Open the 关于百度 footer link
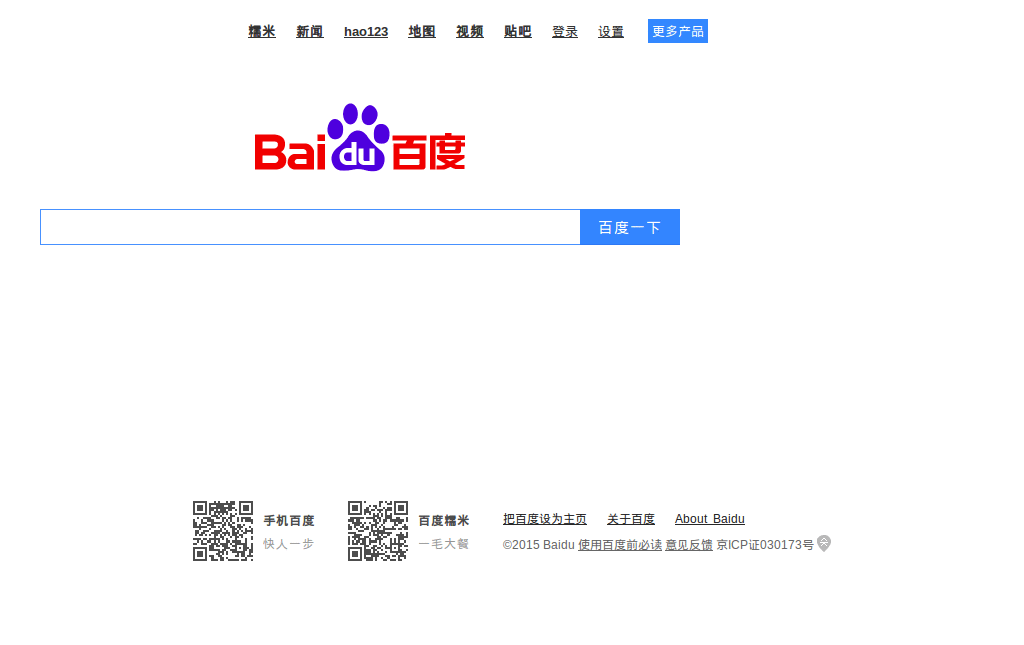1024x645 pixels. (x=631, y=519)
